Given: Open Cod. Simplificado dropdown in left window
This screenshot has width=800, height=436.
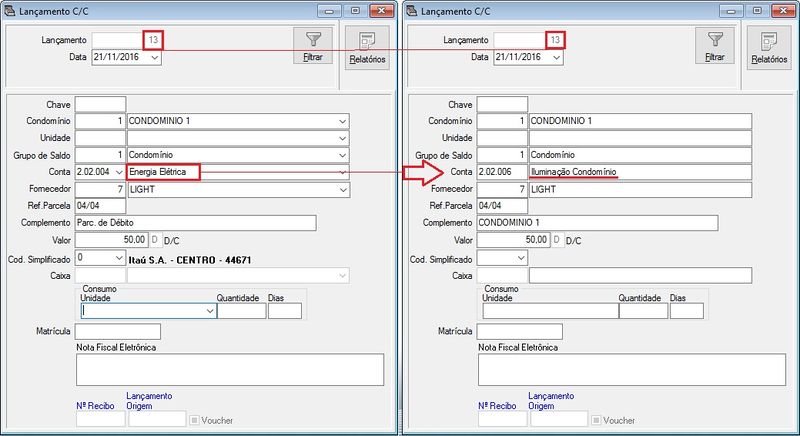Looking at the screenshot, I should click(x=118, y=258).
